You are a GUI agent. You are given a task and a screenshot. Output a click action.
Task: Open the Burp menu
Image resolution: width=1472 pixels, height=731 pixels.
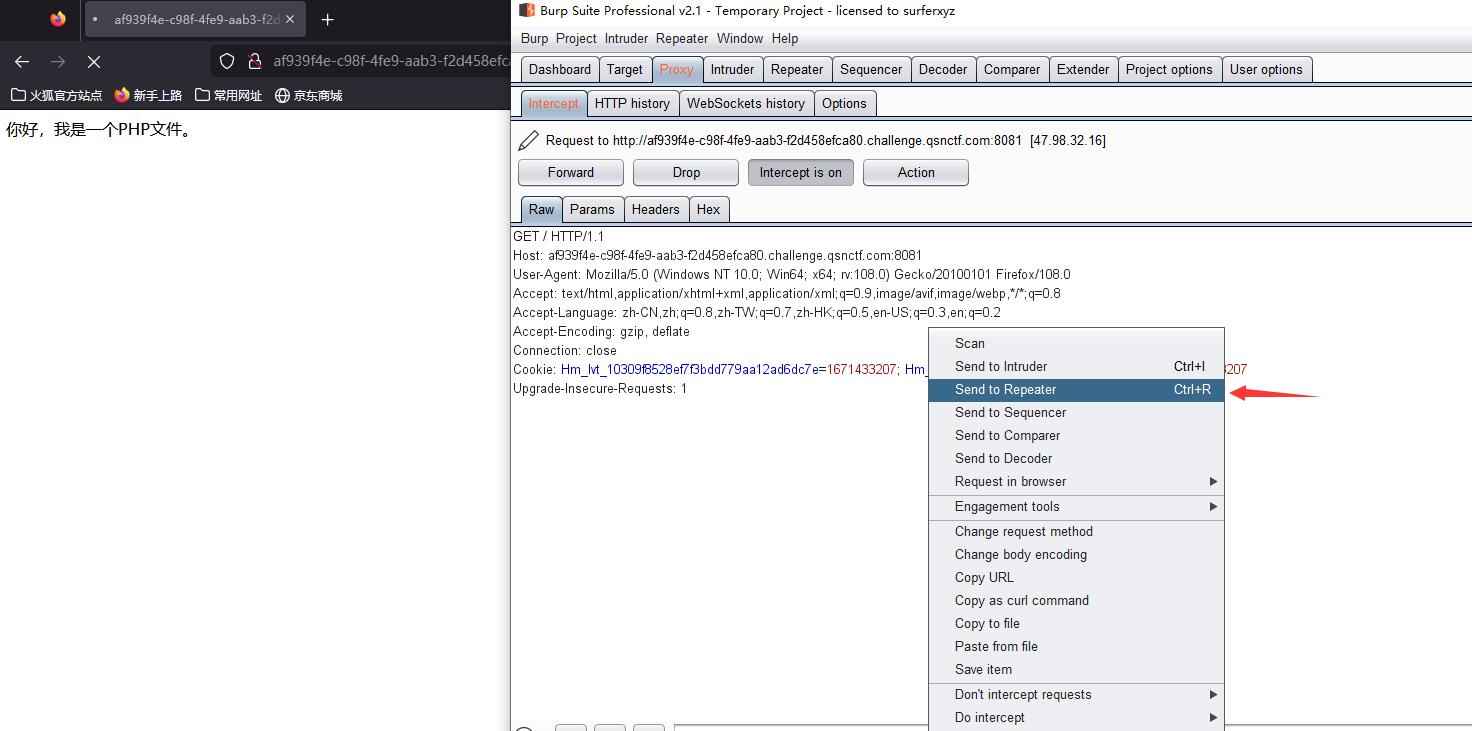pyautogui.click(x=535, y=38)
